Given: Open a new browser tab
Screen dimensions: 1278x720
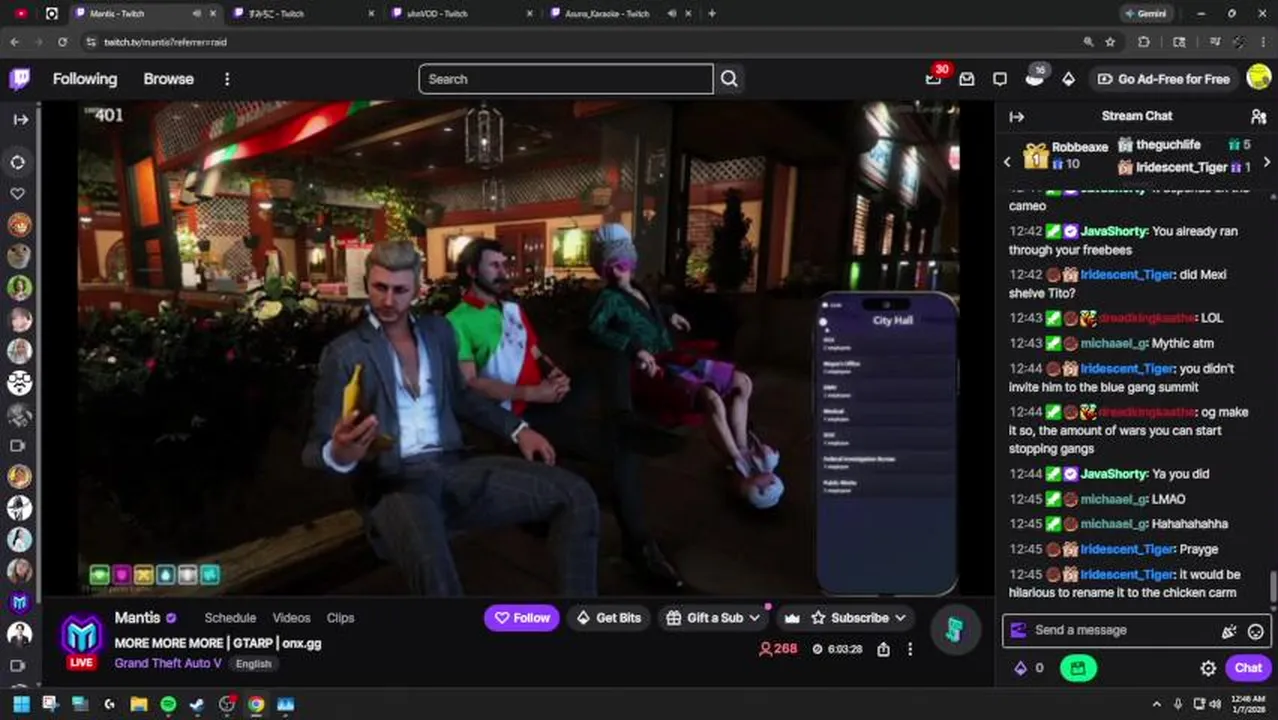Looking at the screenshot, I should tap(712, 14).
